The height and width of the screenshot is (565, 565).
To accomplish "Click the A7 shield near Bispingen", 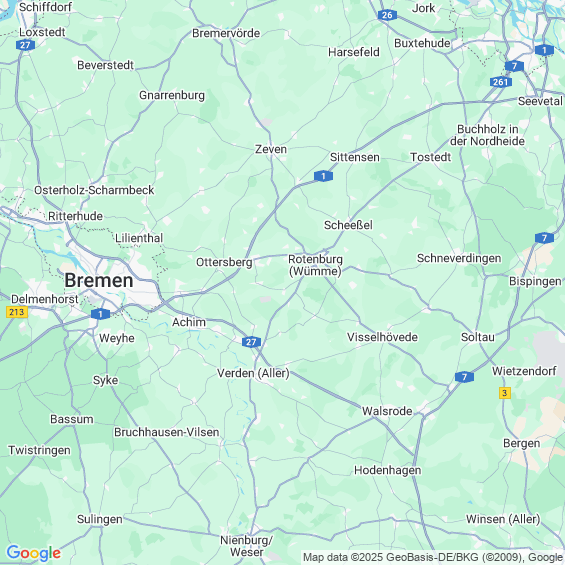I will point(544,238).
